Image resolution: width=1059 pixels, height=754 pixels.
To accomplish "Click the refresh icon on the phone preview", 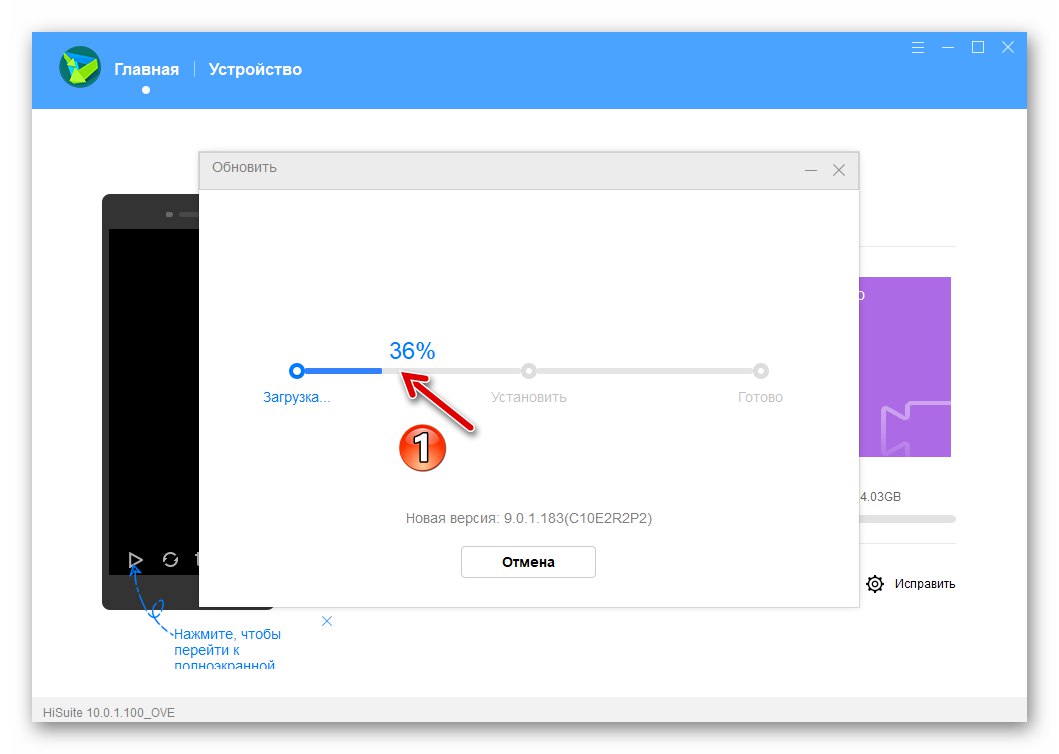I will 170,559.
